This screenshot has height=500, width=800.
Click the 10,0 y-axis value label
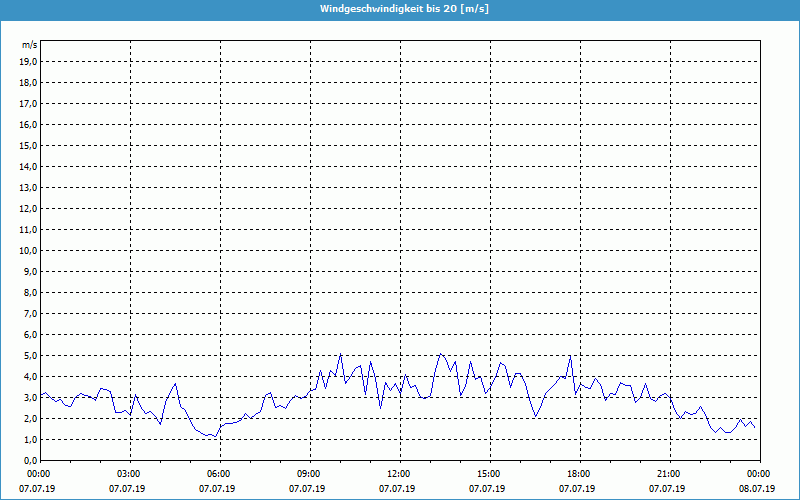28,250
